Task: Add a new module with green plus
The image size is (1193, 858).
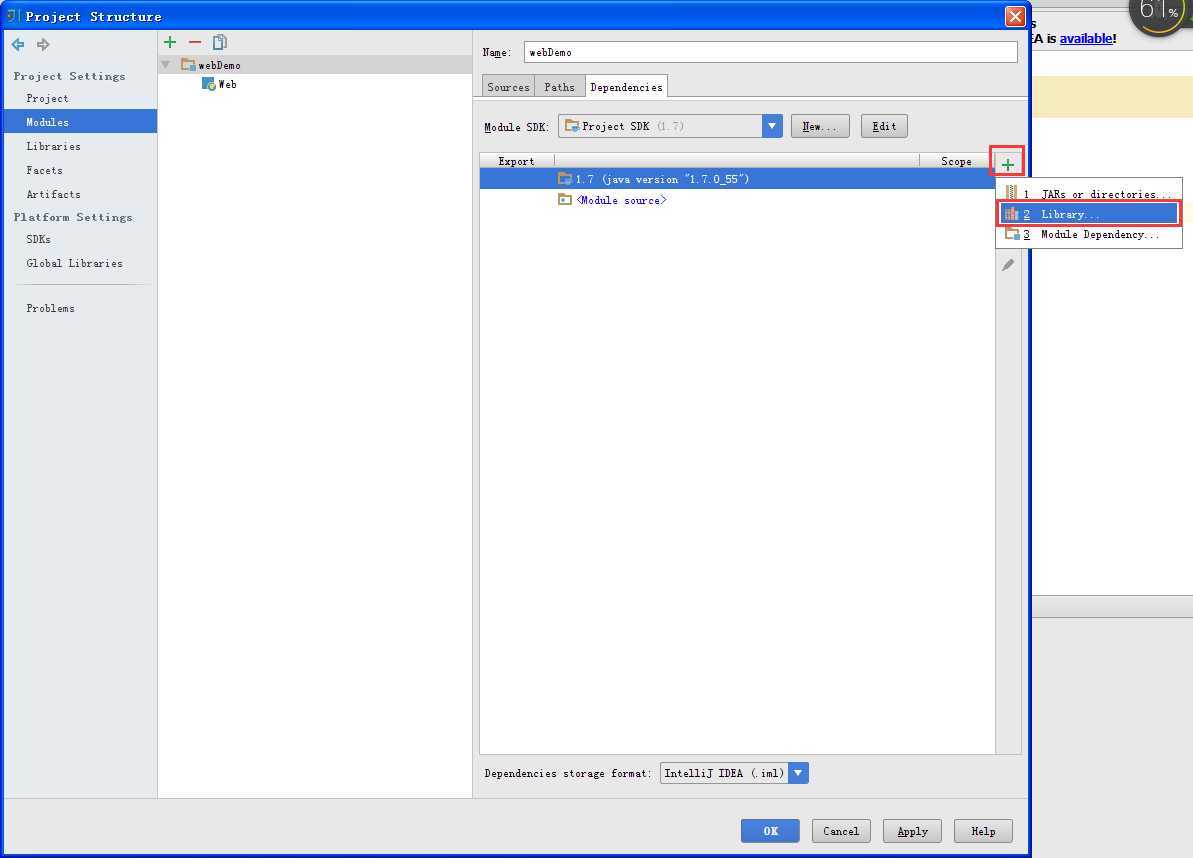Action: [170, 43]
